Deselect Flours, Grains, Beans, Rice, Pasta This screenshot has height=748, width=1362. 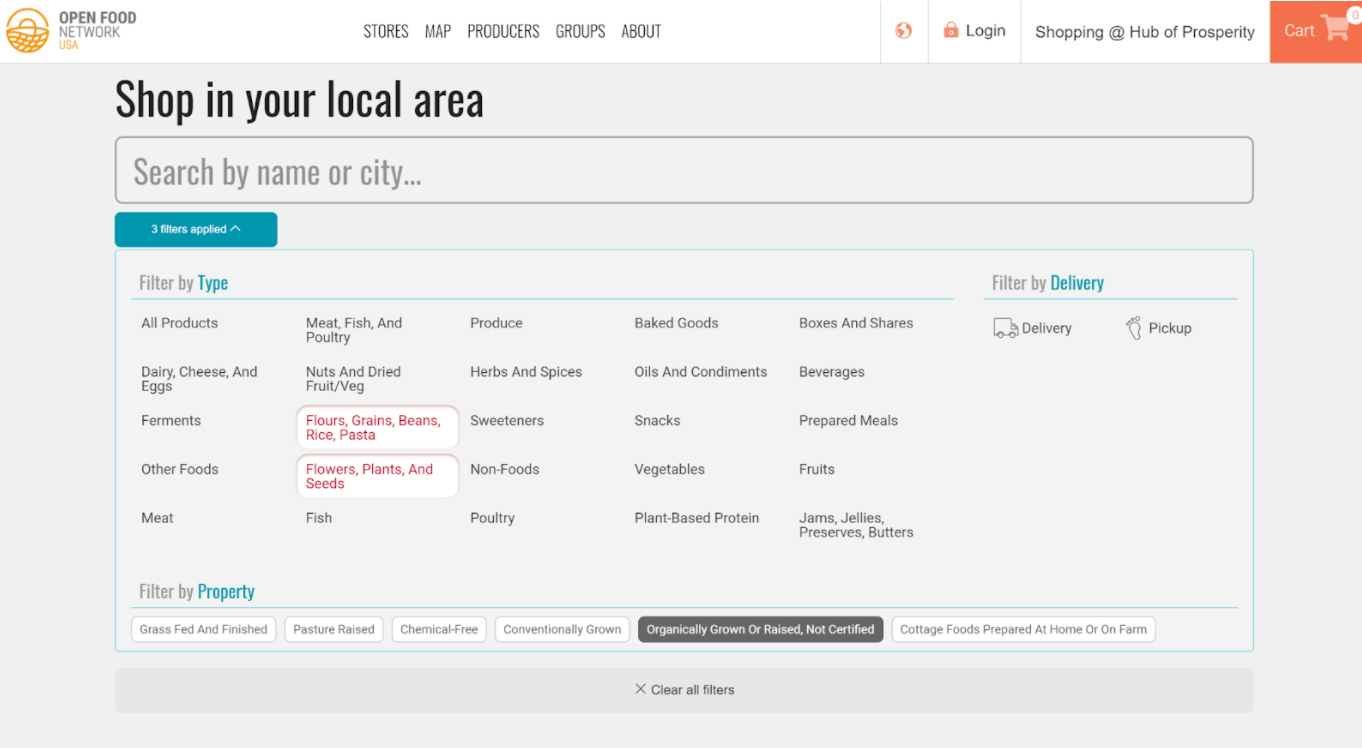click(377, 428)
